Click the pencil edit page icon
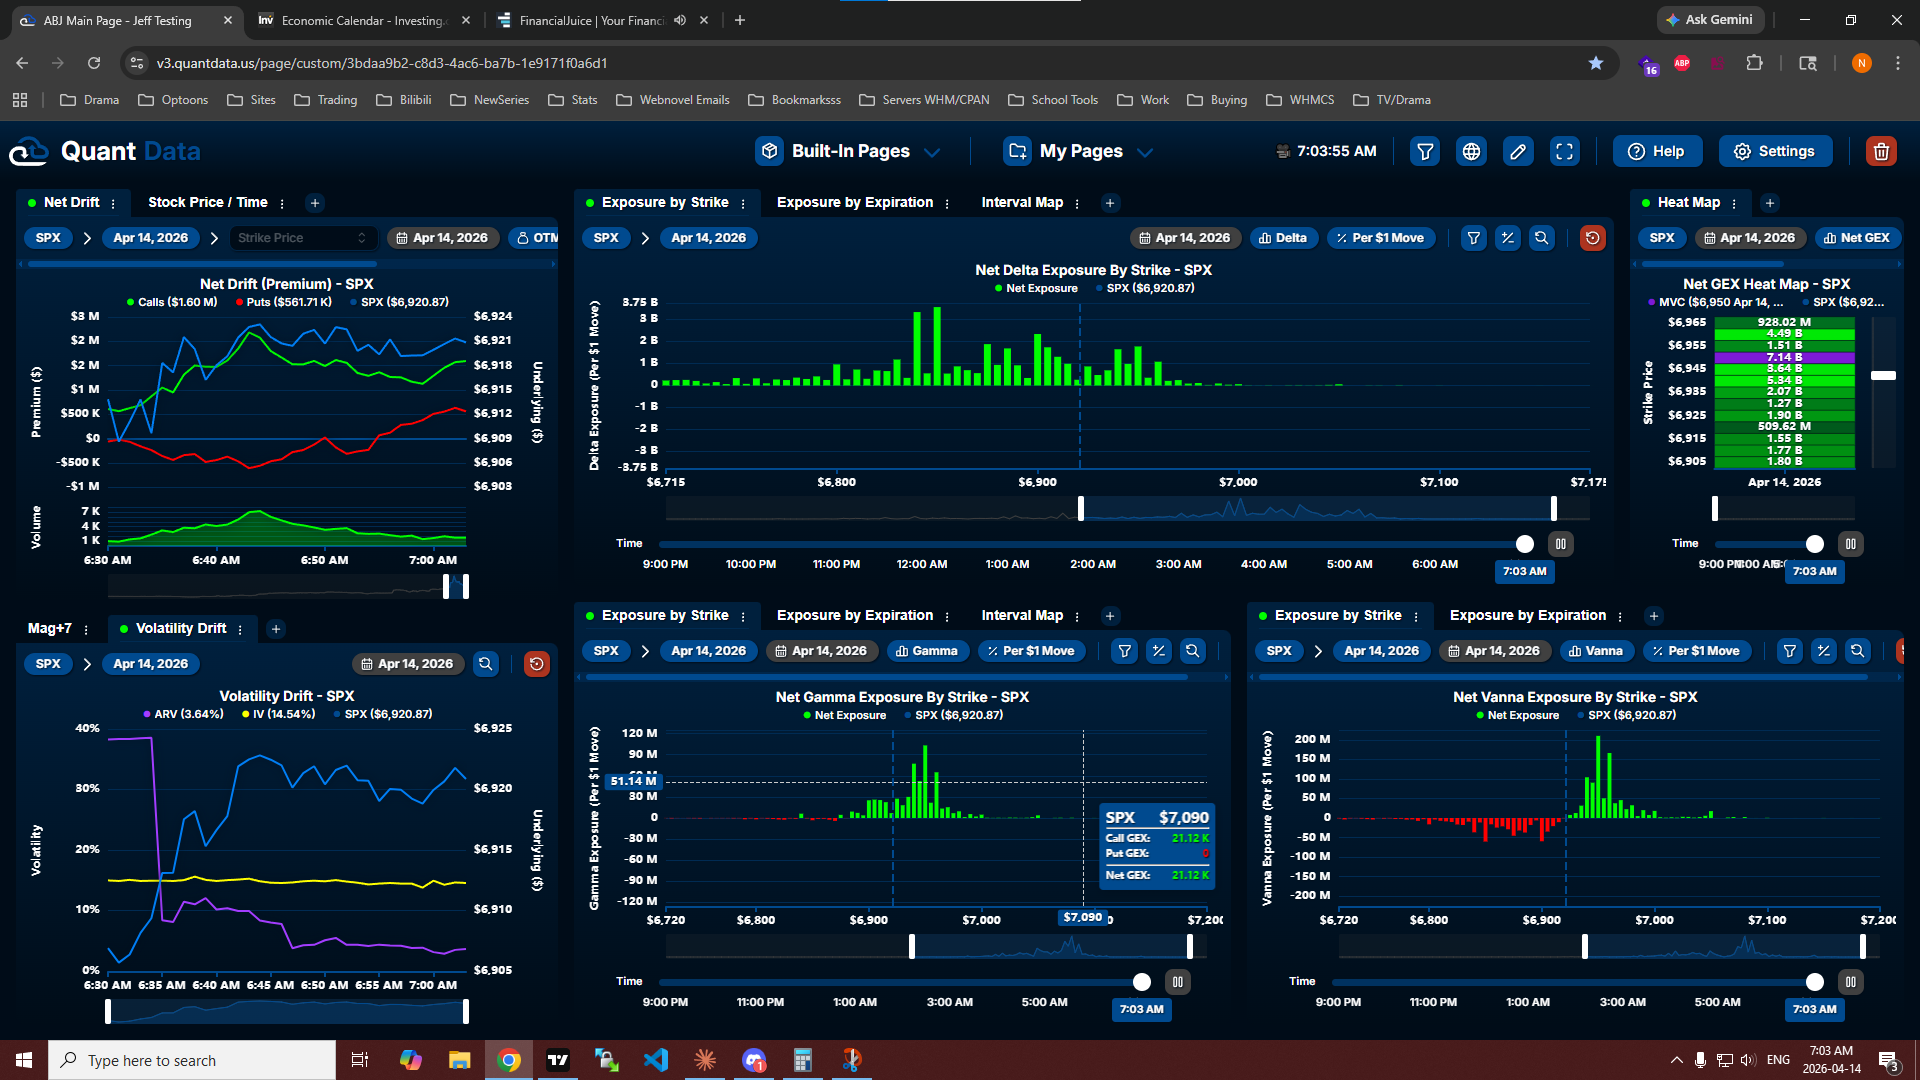 pyautogui.click(x=1518, y=151)
